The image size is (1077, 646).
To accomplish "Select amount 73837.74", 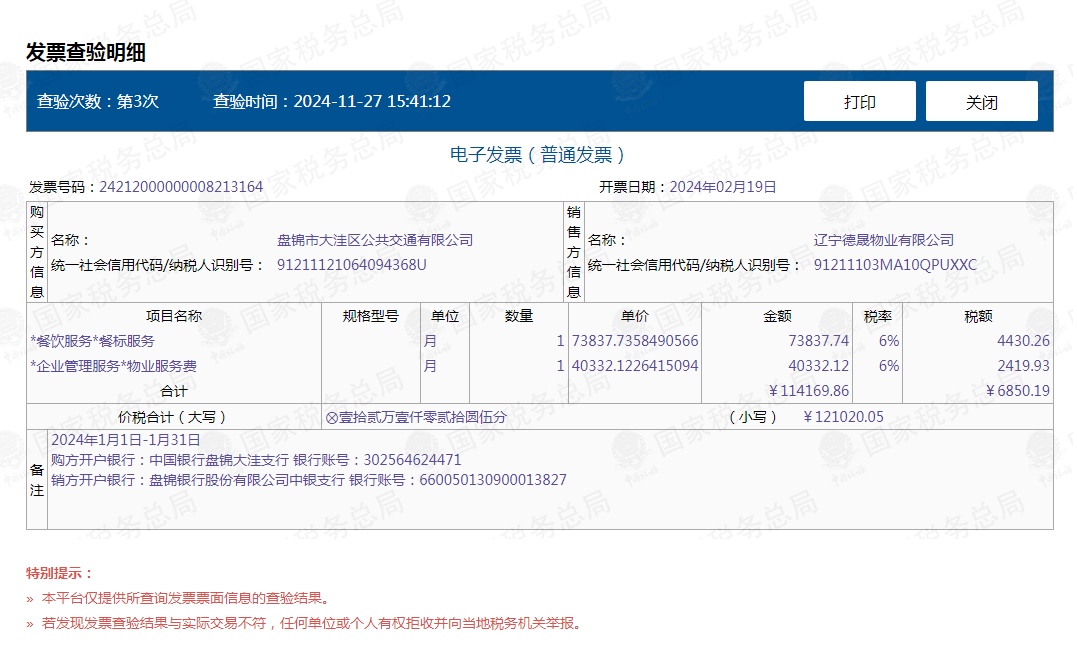I will [x=818, y=341].
